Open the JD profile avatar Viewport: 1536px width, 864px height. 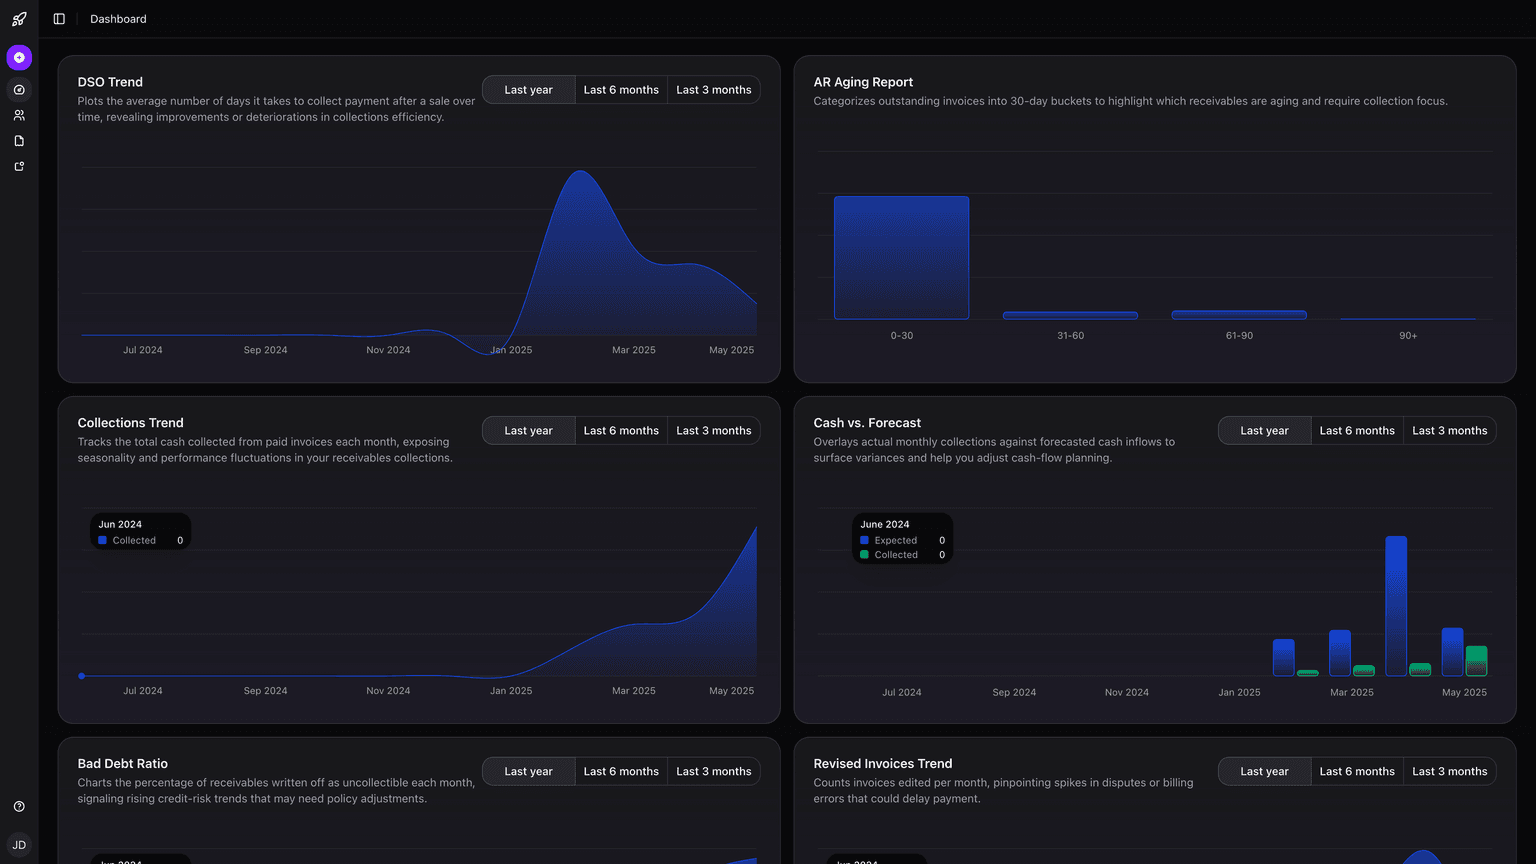coord(18,844)
